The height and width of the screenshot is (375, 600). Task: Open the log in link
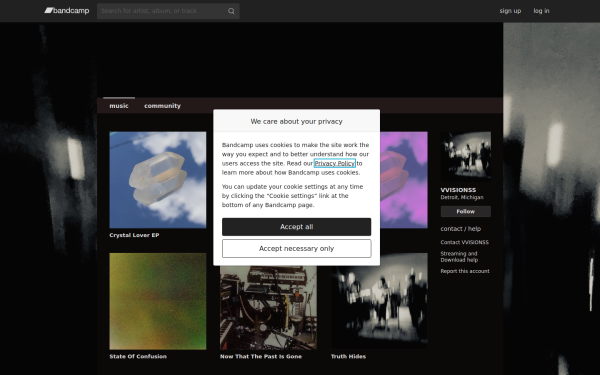[x=541, y=11]
